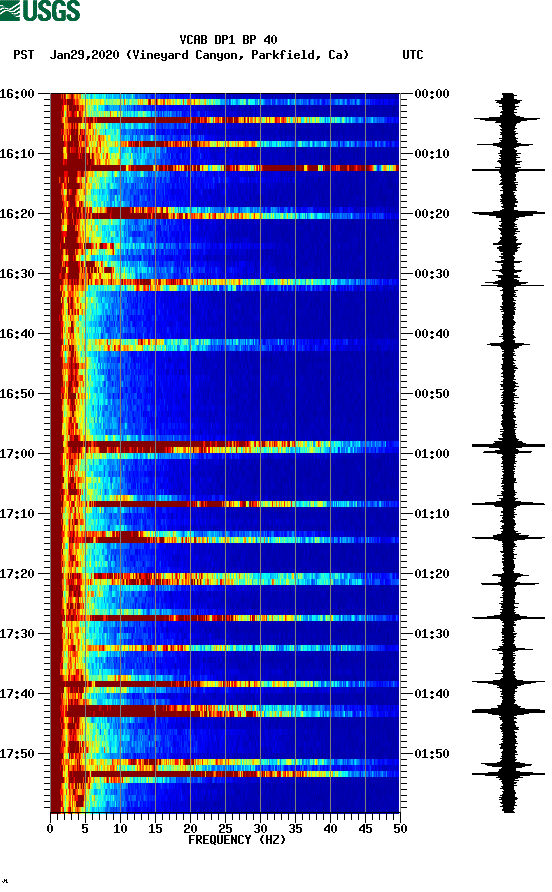Image resolution: width=552 pixels, height=892 pixels.
Task: Click the '16:10' PST time label
Action: [x=17, y=154]
